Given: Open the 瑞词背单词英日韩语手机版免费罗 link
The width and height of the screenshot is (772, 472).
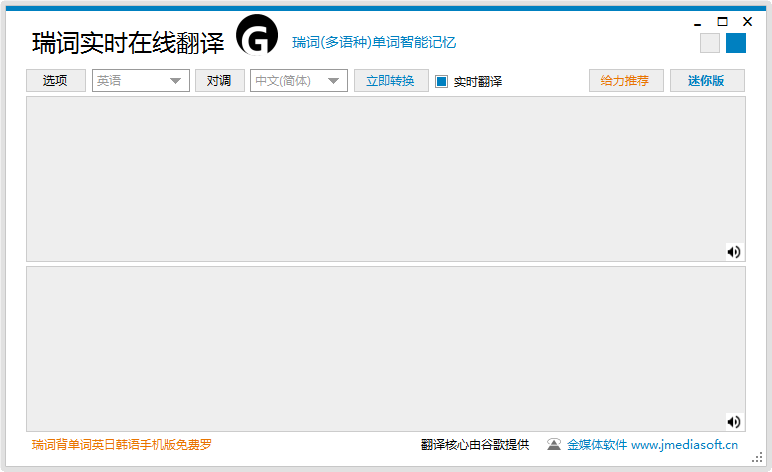Looking at the screenshot, I should tap(122, 444).
